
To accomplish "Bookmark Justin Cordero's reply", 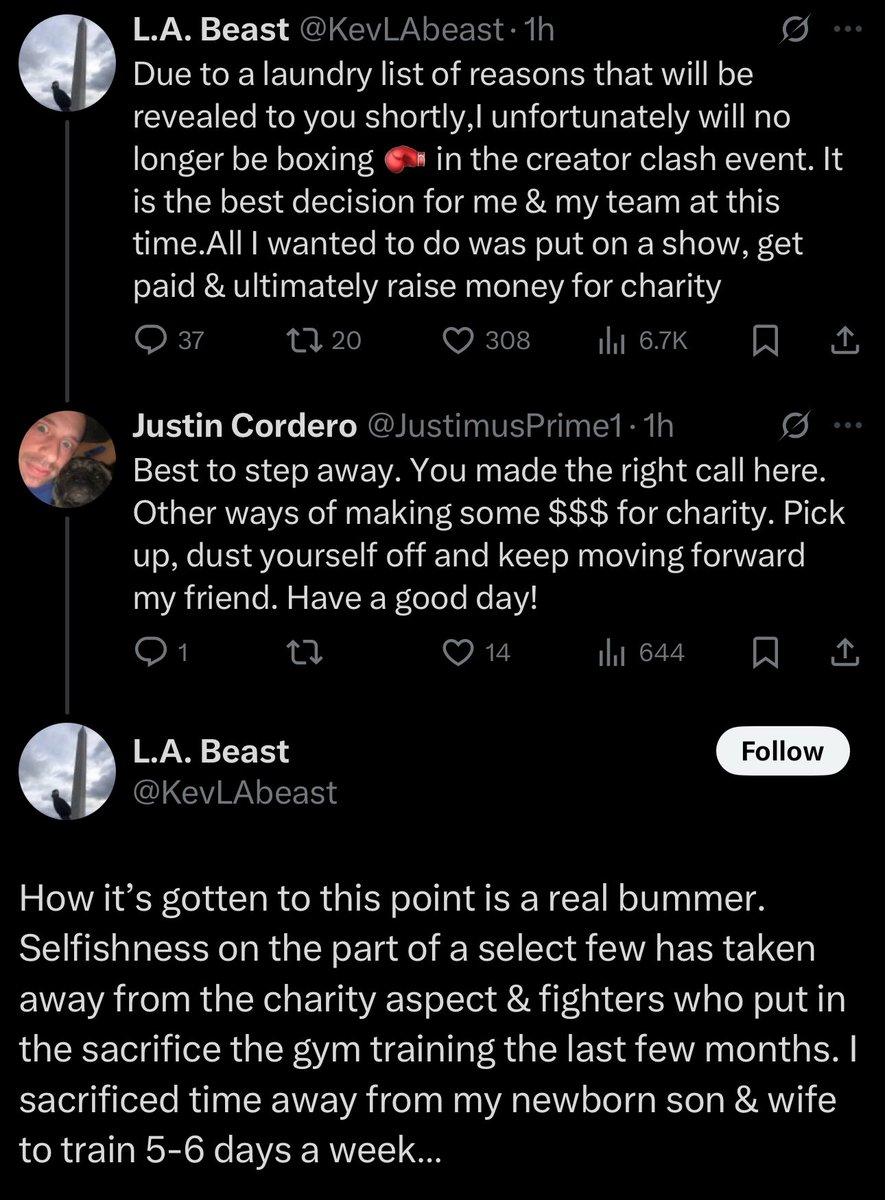I will click(x=765, y=653).
